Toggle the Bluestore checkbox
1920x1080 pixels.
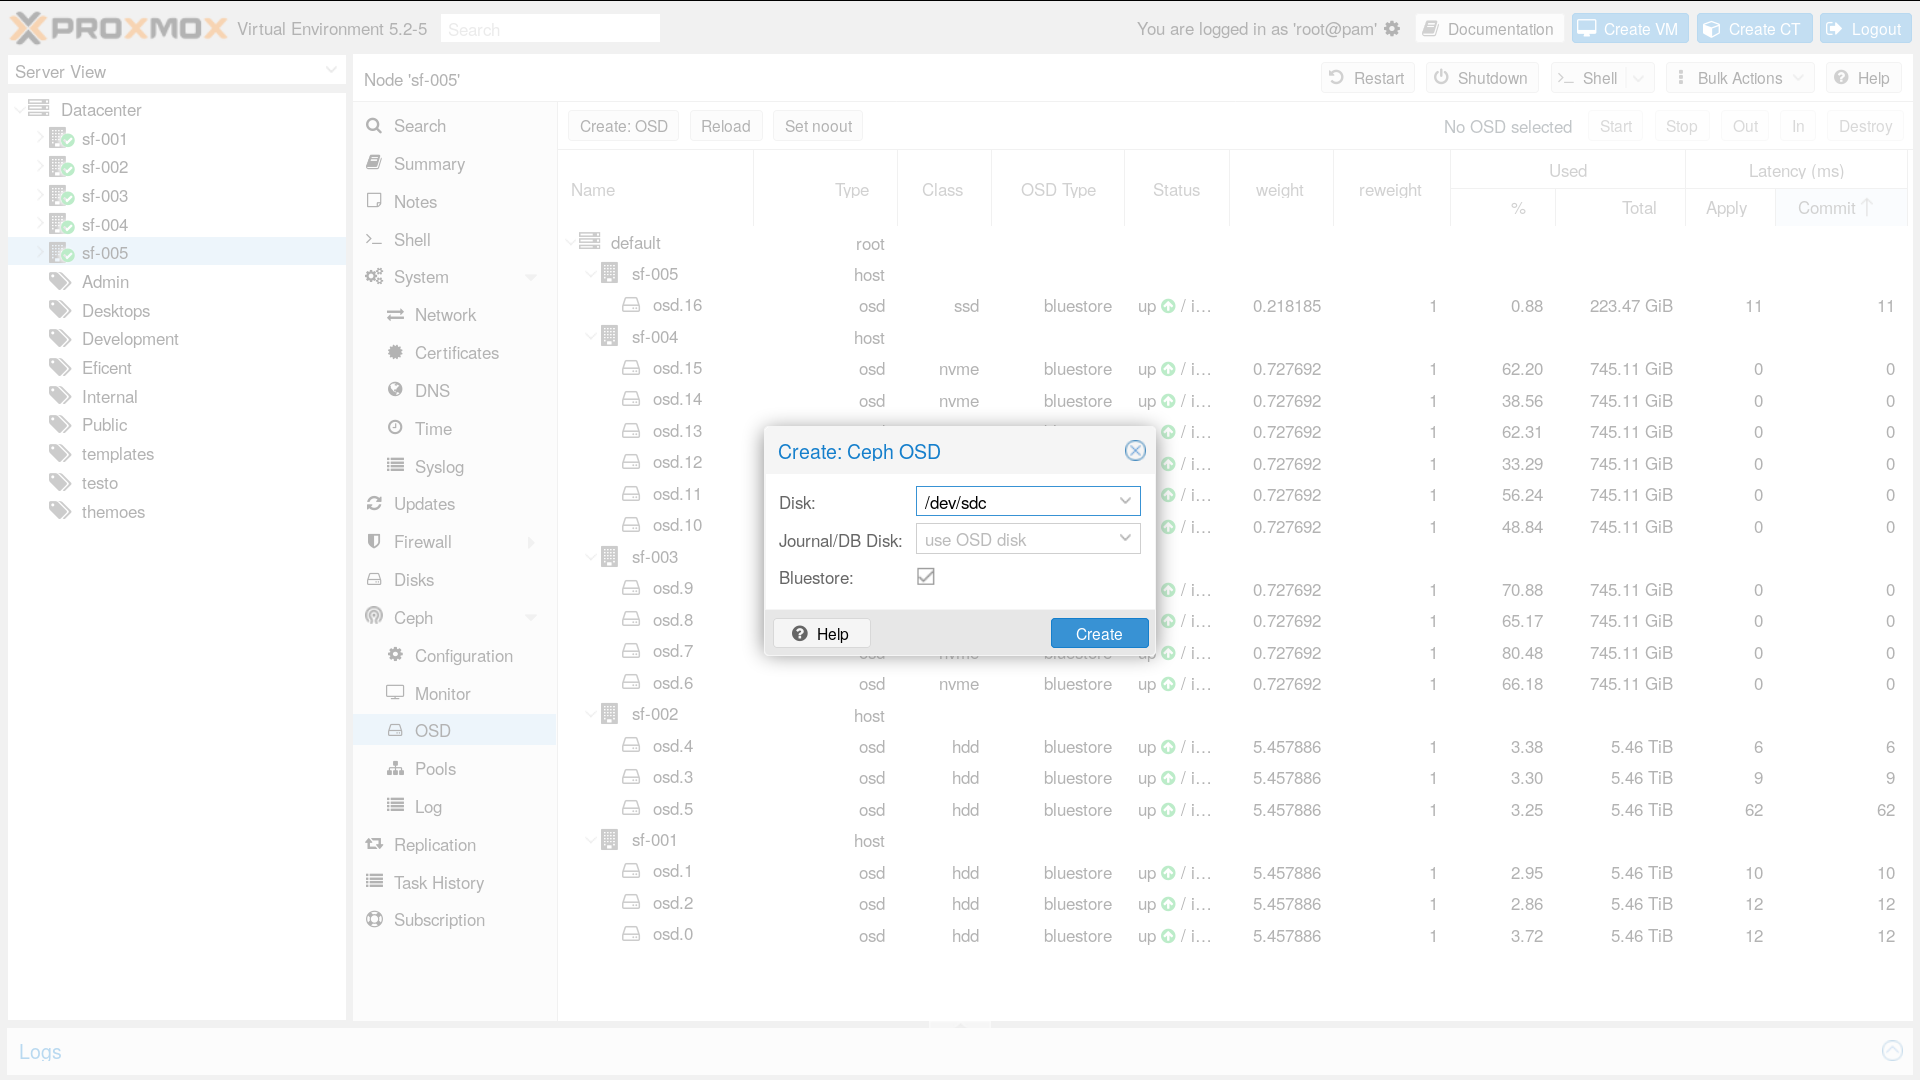(926, 576)
